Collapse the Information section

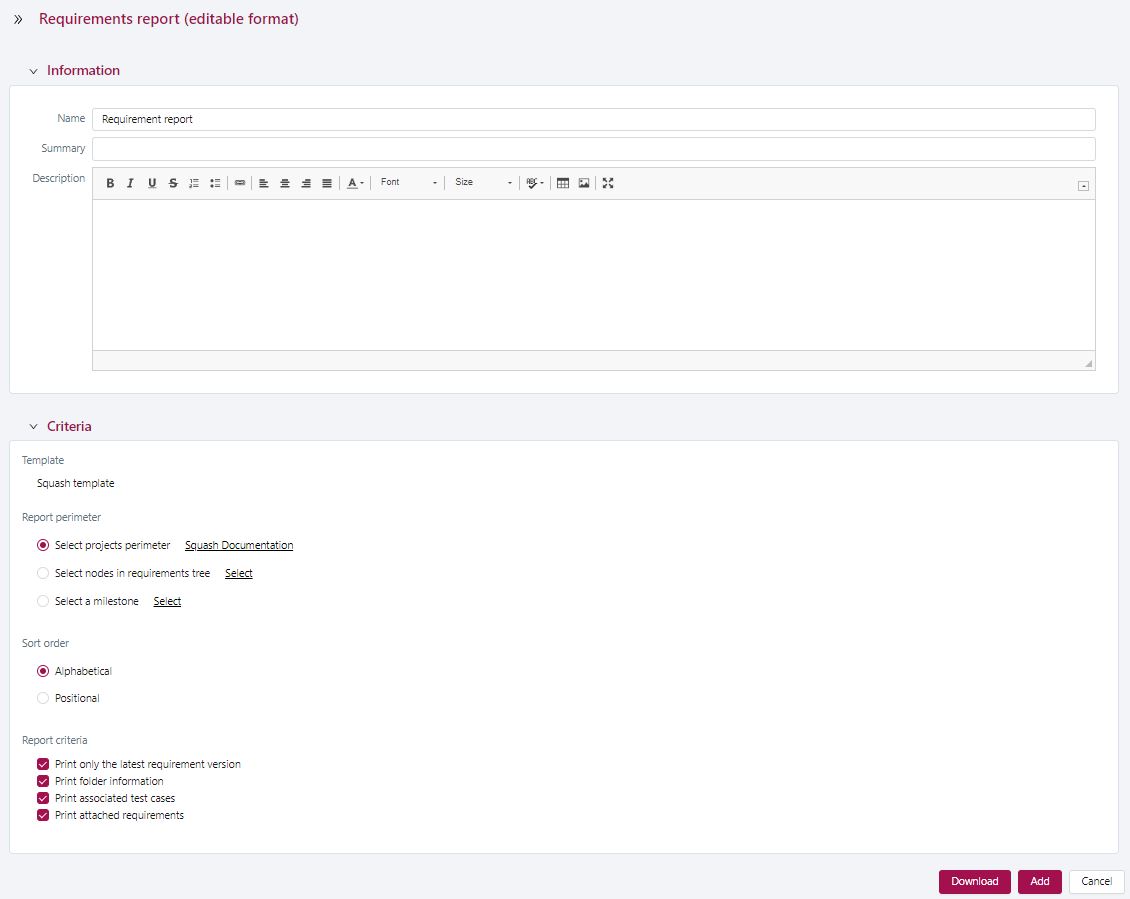33,70
